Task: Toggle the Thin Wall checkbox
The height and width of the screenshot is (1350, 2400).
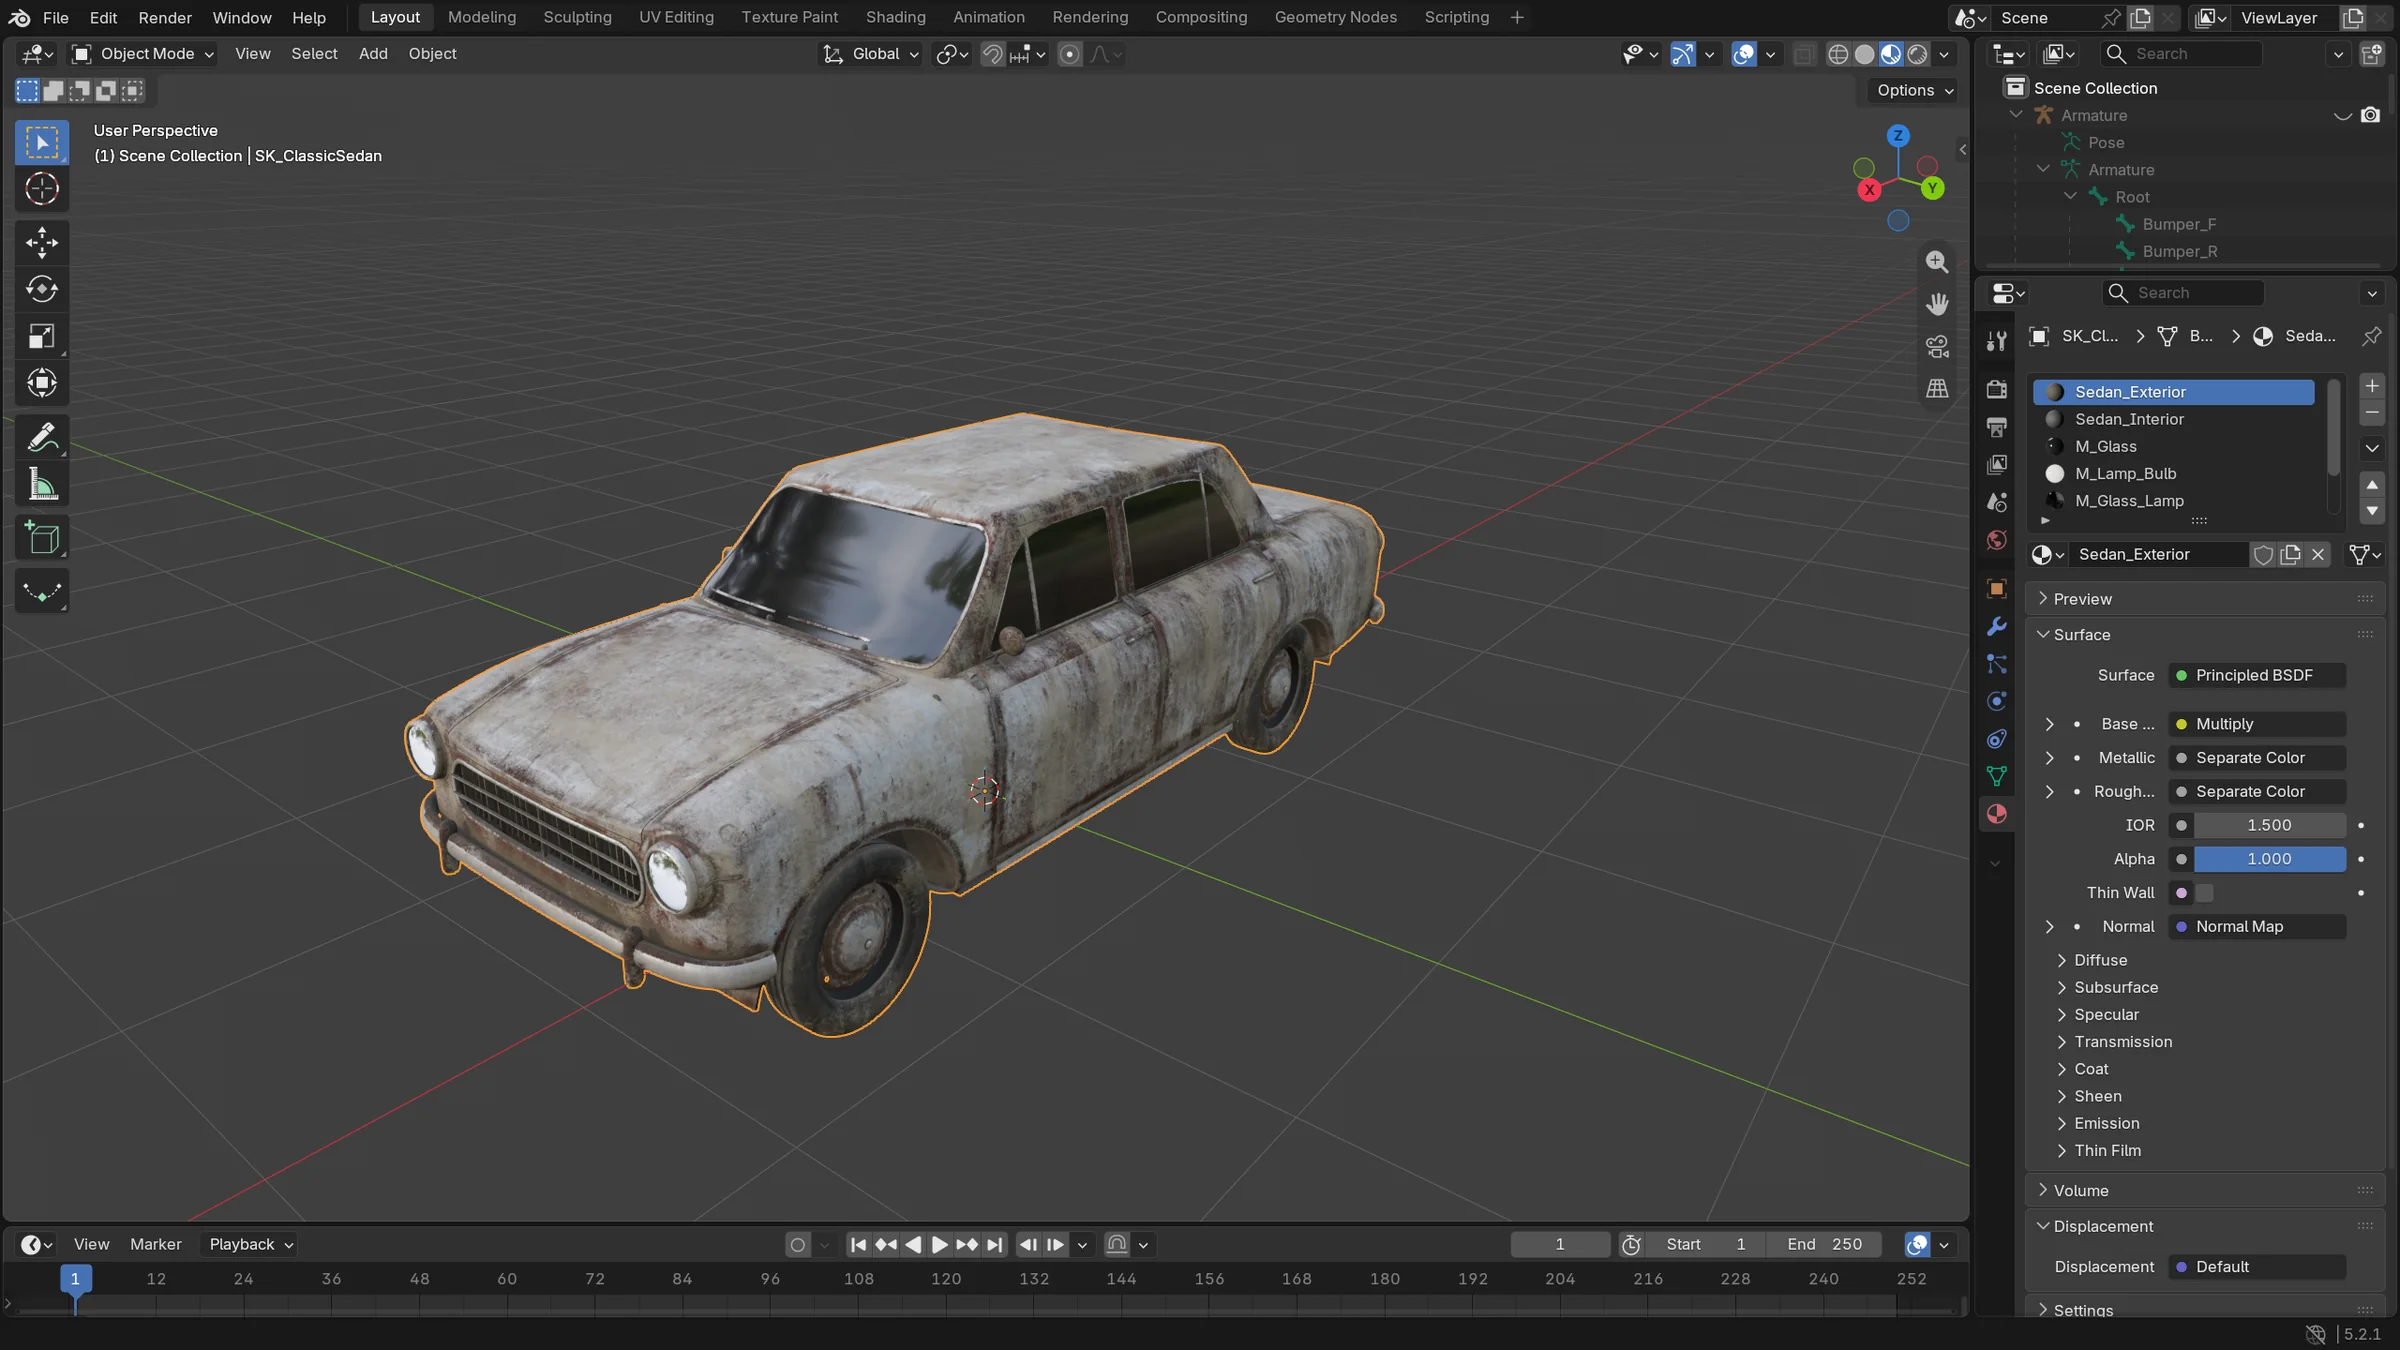Action: click(x=2205, y=893)
